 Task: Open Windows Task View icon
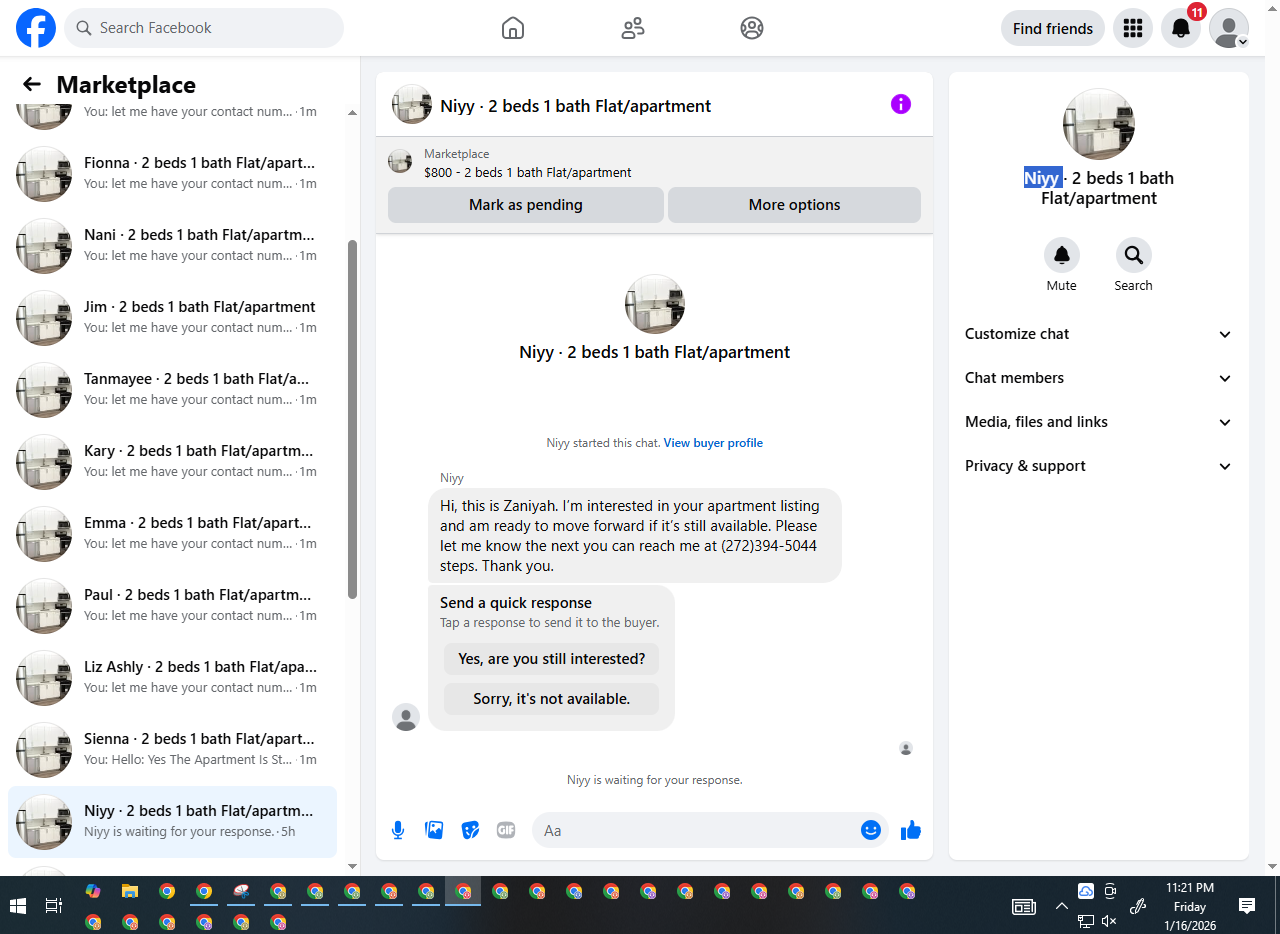(x=54, y=906)
